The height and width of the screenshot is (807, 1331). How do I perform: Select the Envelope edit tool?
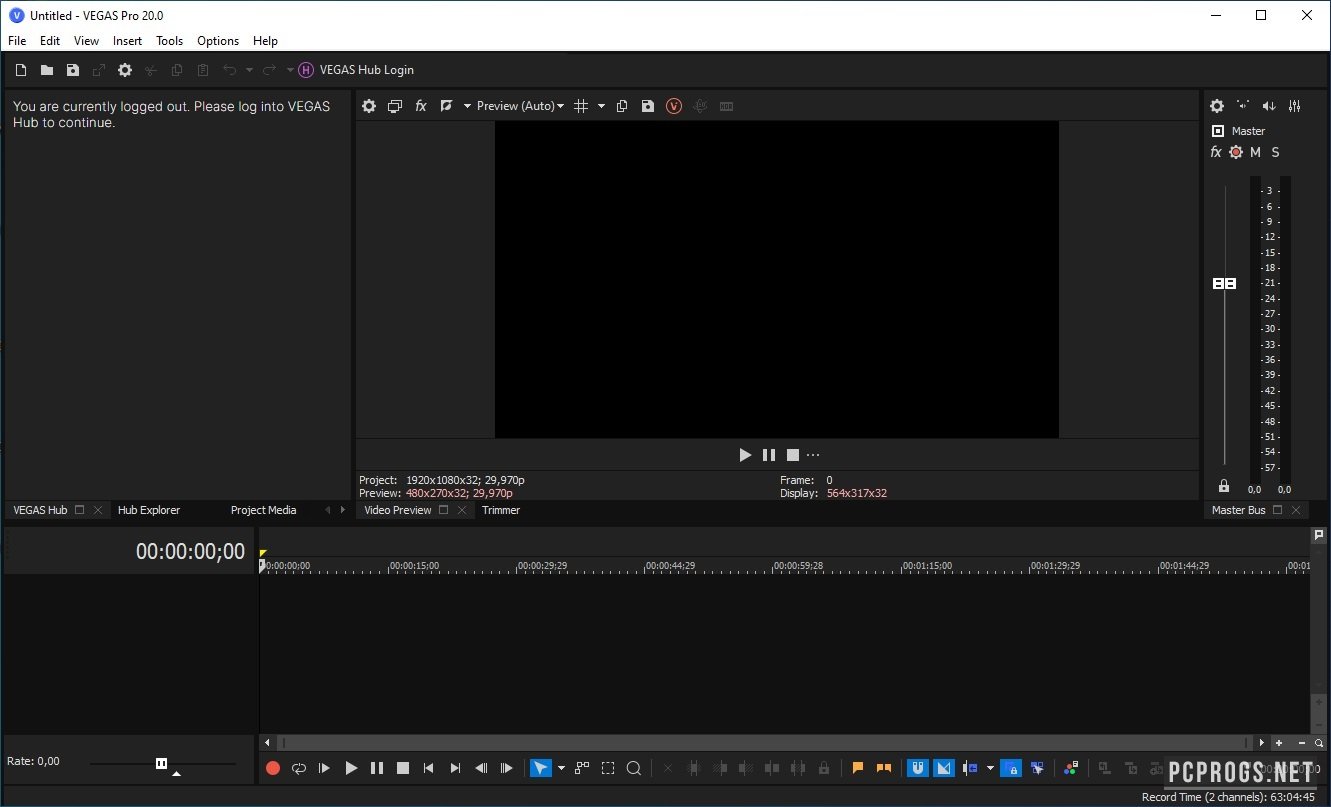[x=582, y=768]
